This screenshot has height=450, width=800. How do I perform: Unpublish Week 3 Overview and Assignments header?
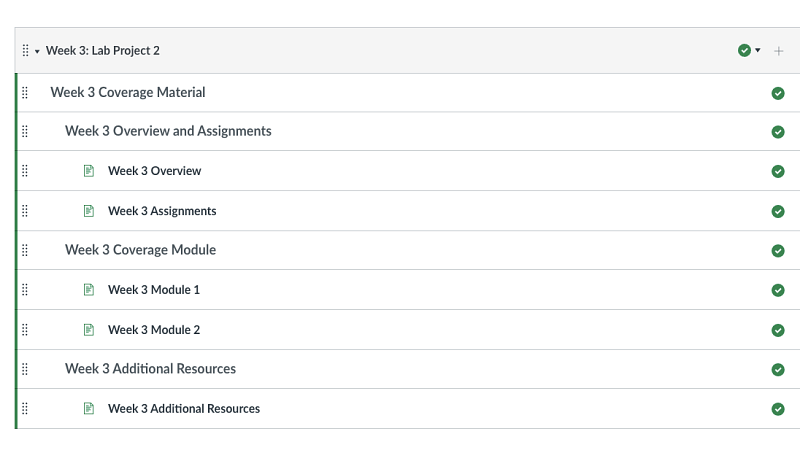[778, 132]
